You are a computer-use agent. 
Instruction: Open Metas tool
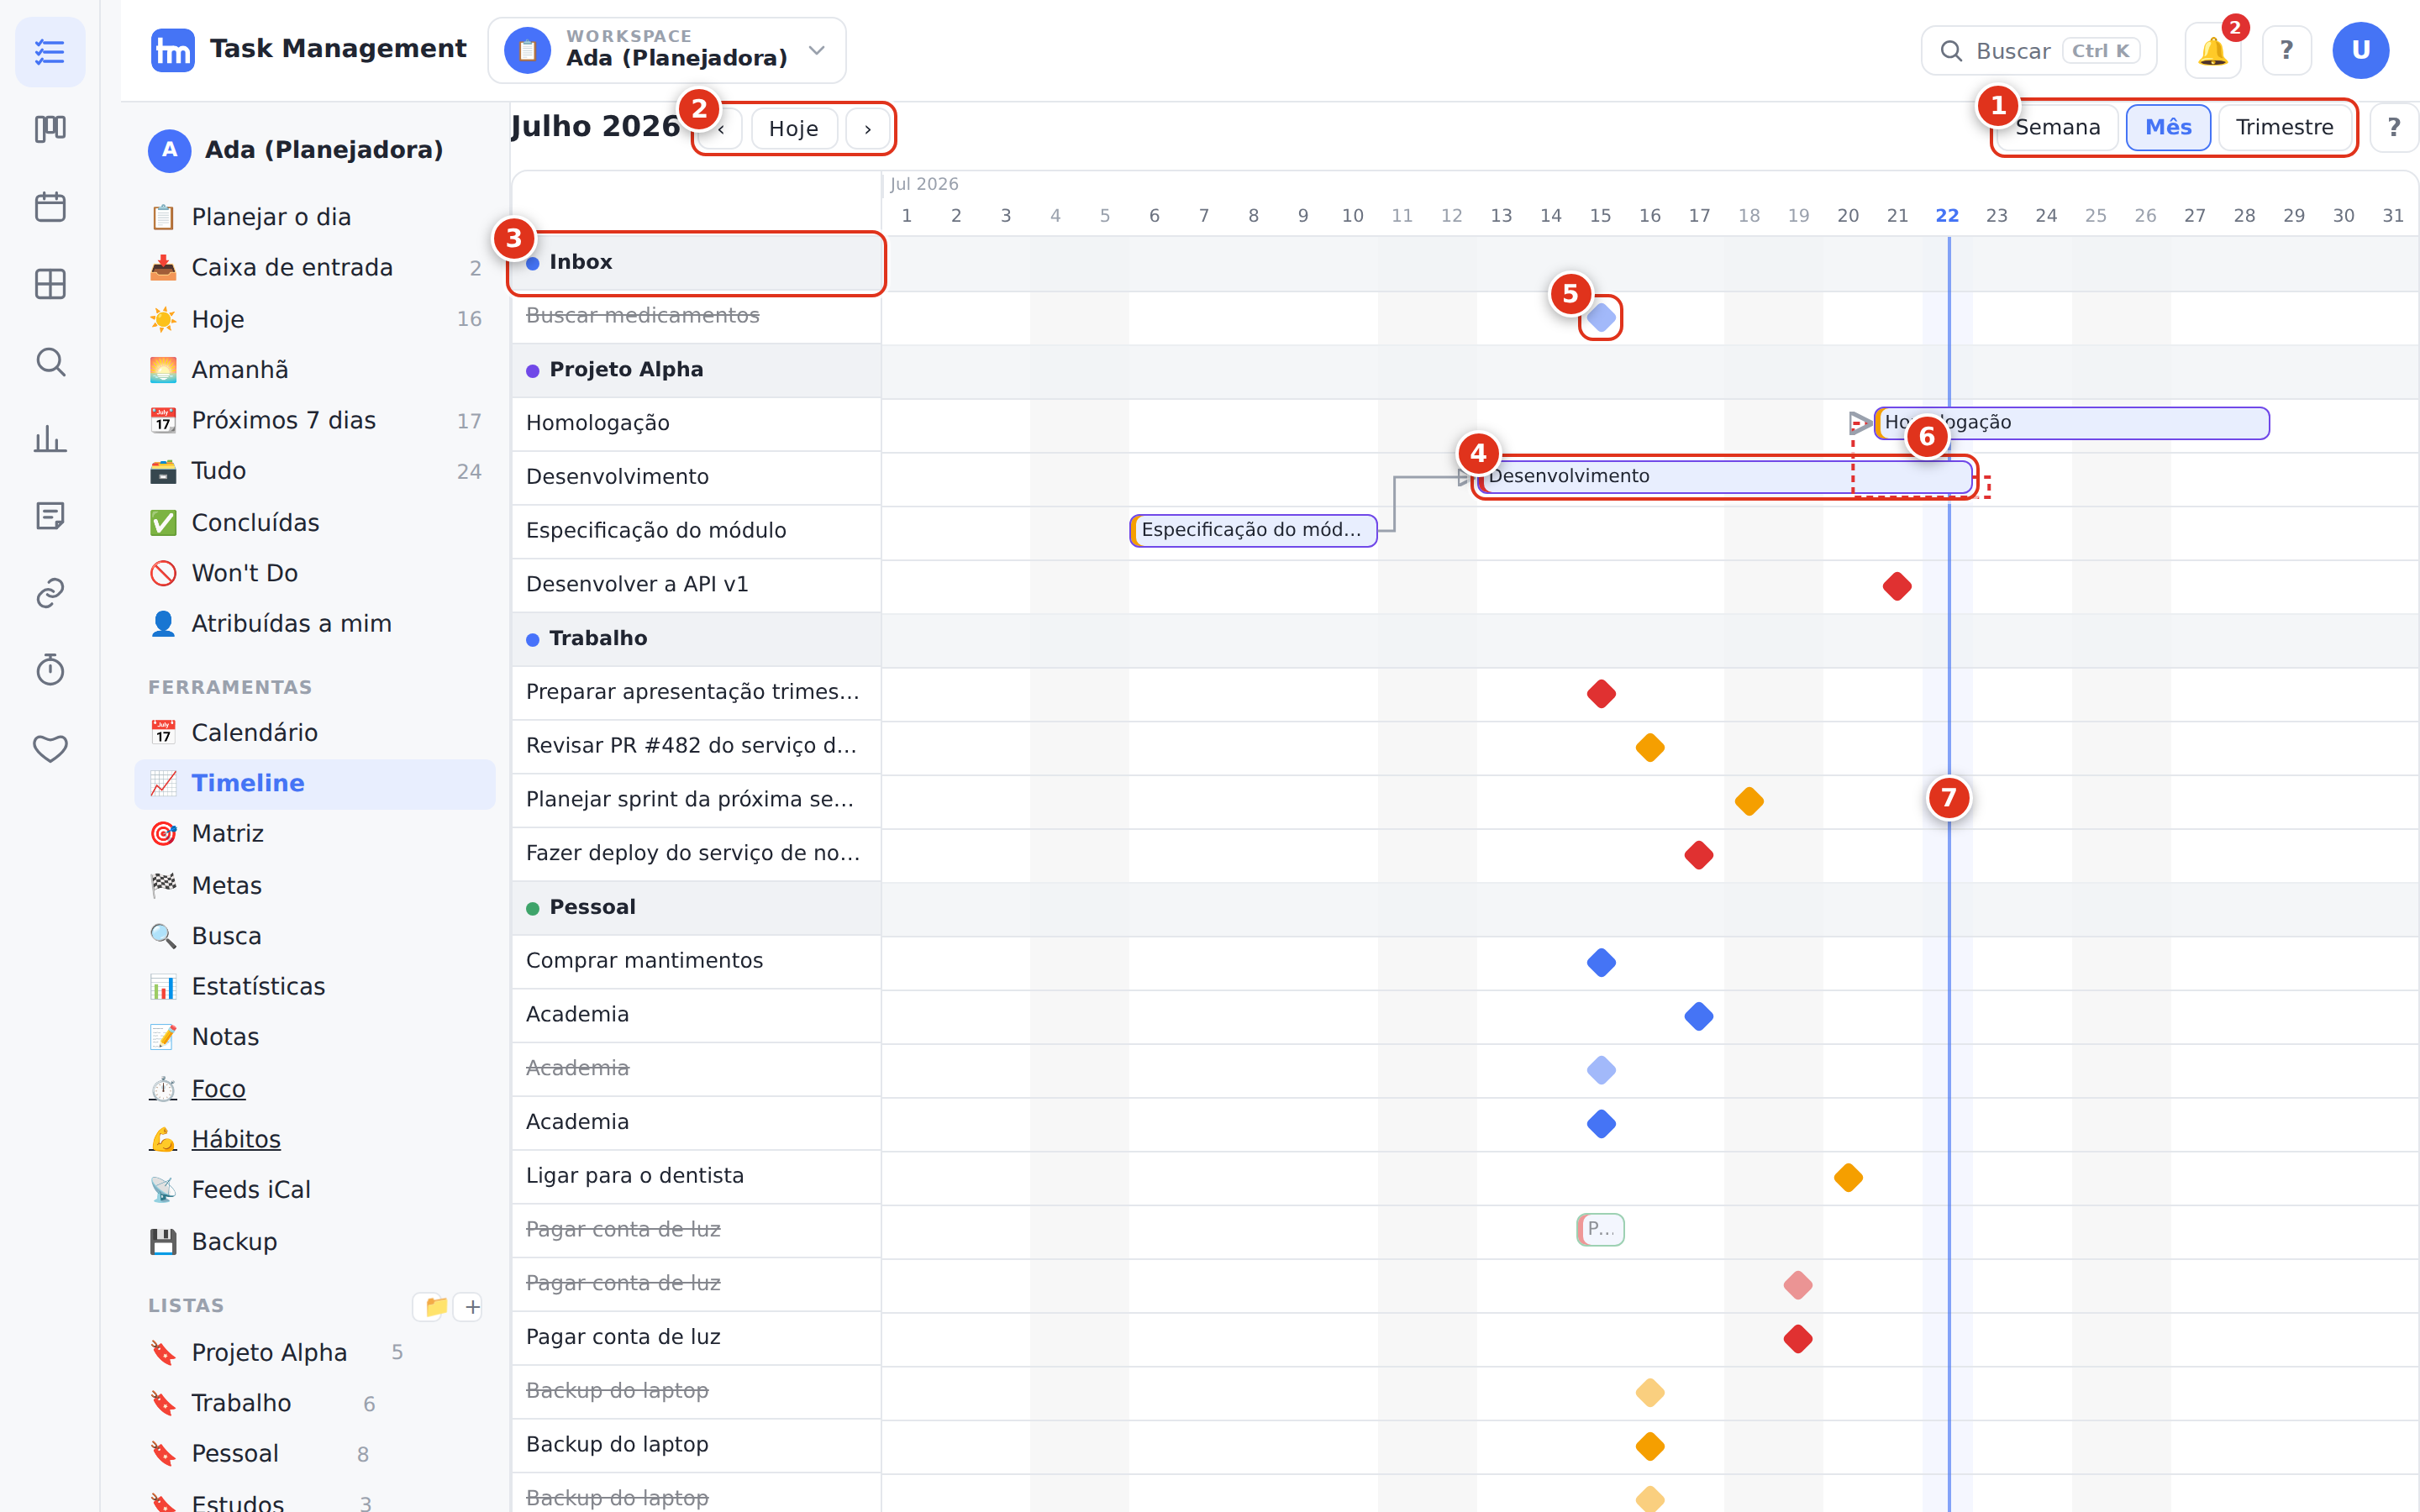[315, 885]
